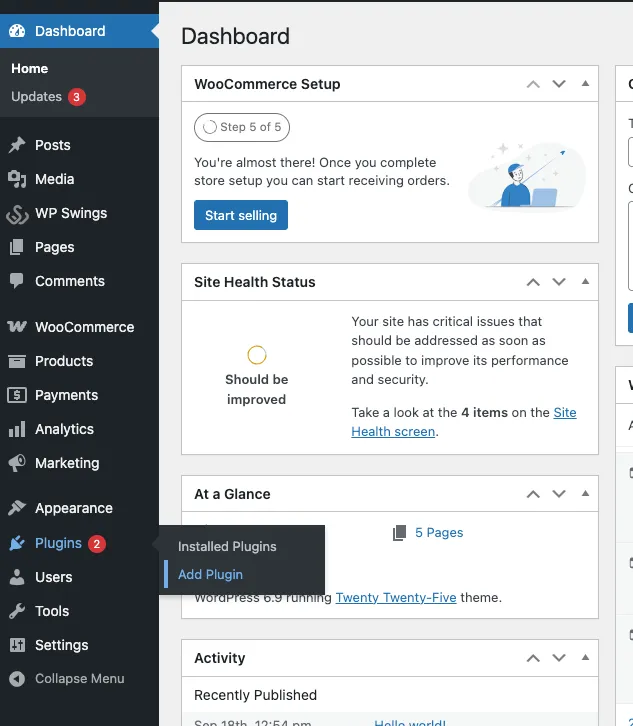Go to WP Swings menu

pyautogui.click(x=71, y=213)
